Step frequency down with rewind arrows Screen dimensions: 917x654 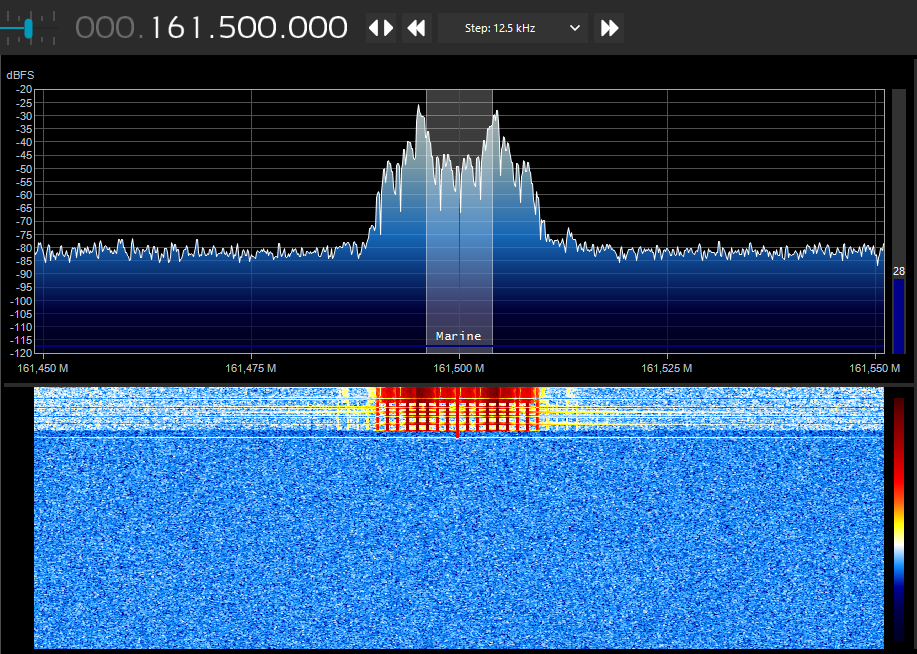[x=416, y=28]
